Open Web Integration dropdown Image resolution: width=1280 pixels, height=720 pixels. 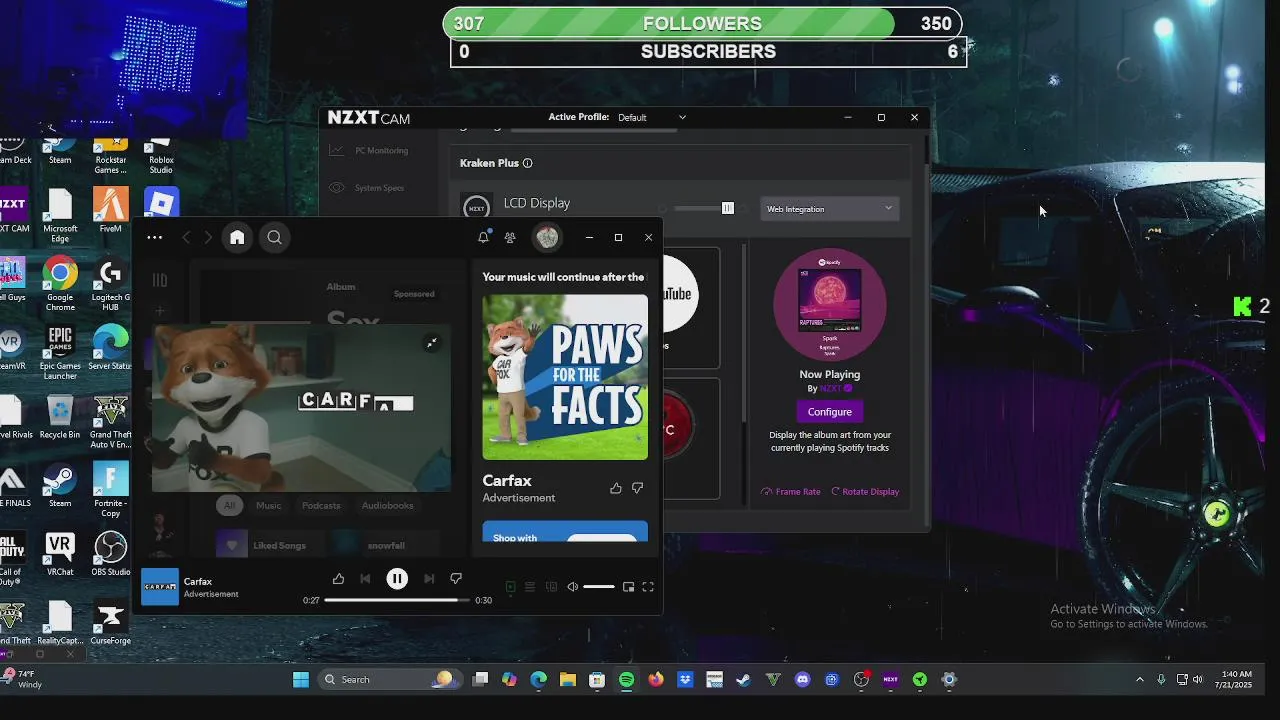pyautogui.click(x=829, y=209)
